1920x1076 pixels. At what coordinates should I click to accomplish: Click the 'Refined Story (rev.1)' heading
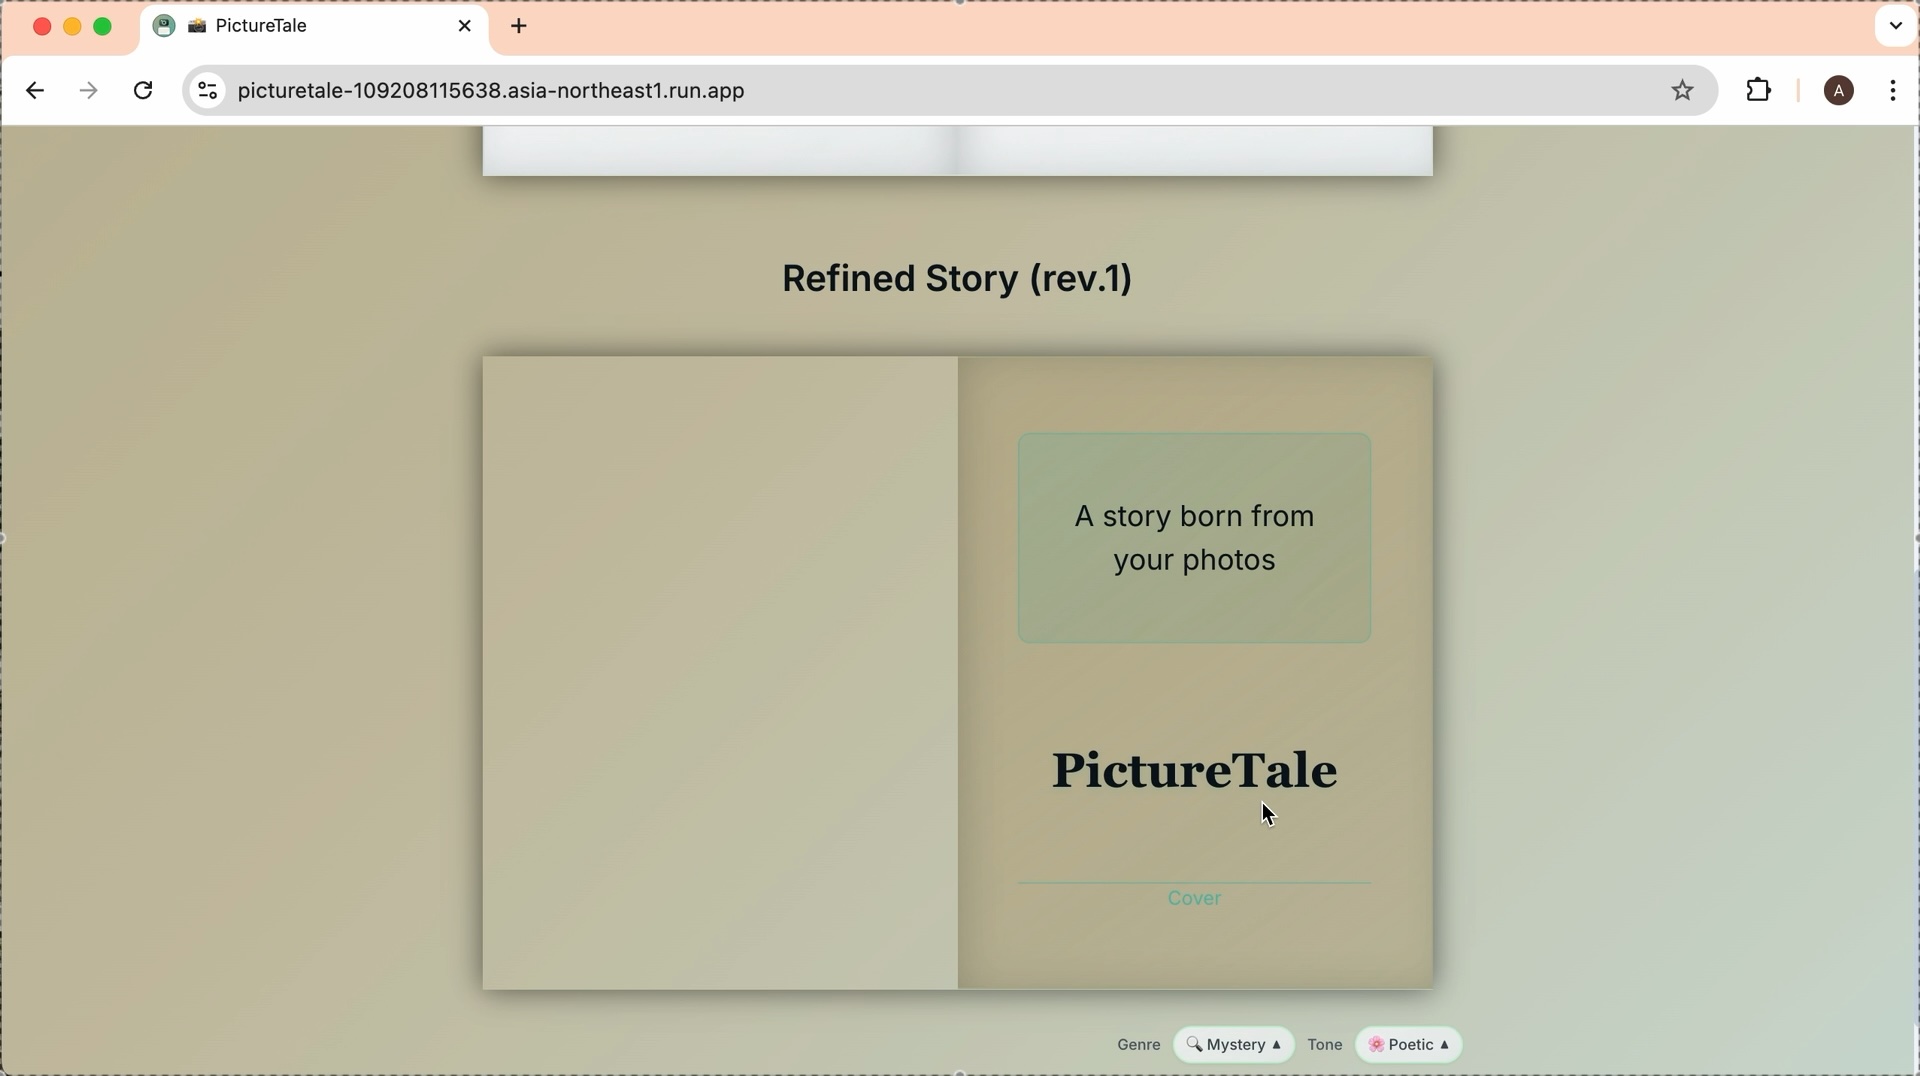(957, 279)
